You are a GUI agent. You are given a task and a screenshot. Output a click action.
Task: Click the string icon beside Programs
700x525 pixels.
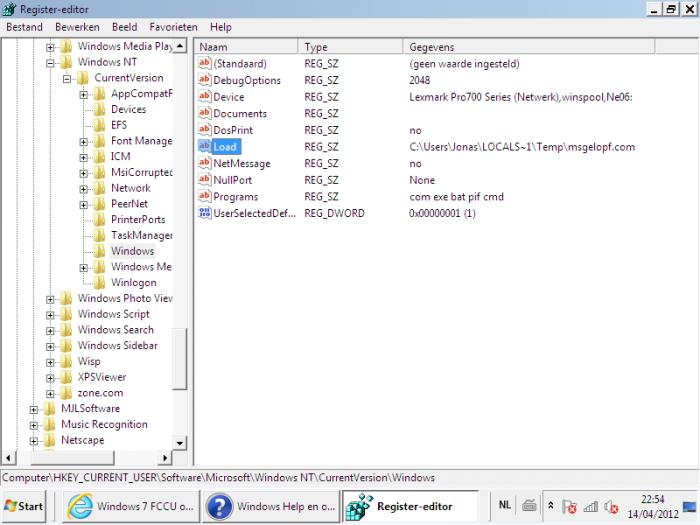(x=204, y=196)
